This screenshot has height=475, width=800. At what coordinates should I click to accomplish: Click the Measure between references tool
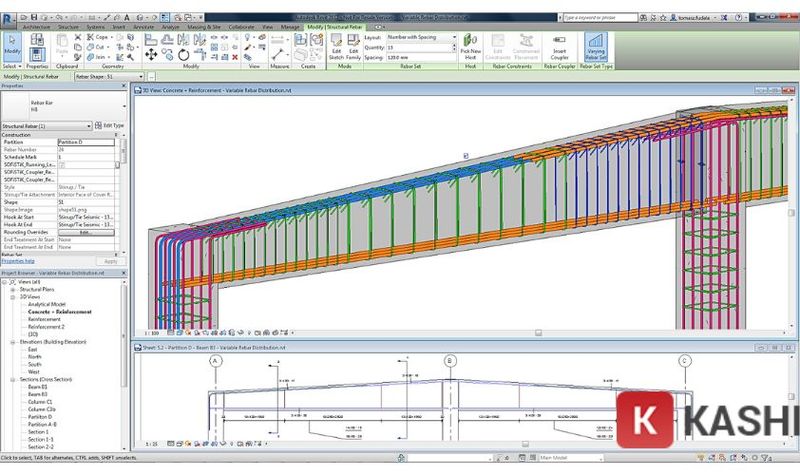pos(278,54)
